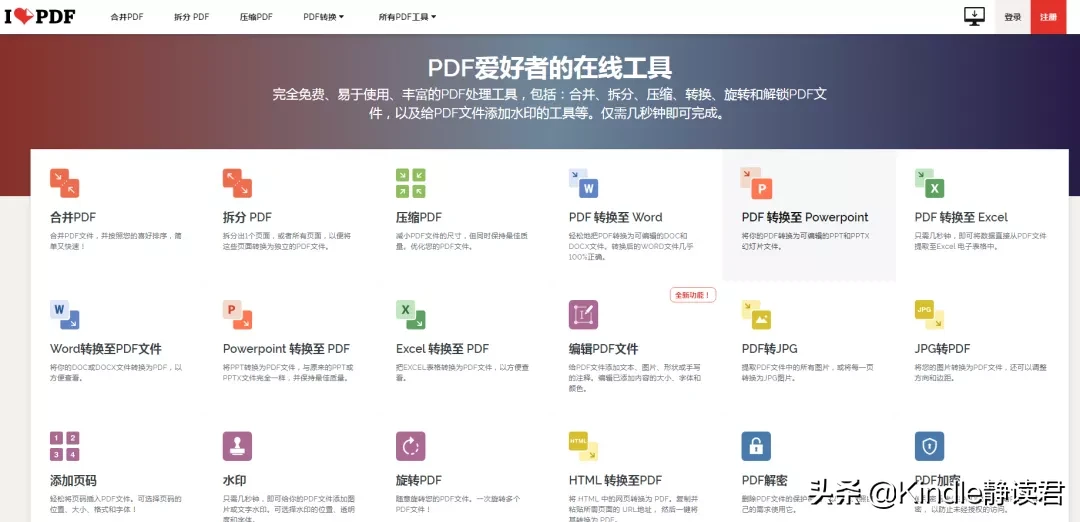Open the PDF 转换至 Excel title
The image size is (1080, 522).
click(x=961, y=218)
